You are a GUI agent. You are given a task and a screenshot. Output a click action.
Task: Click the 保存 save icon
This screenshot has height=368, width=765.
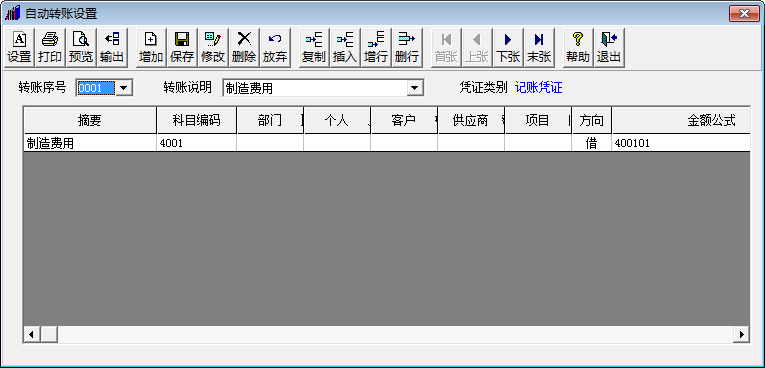point(182,47)
